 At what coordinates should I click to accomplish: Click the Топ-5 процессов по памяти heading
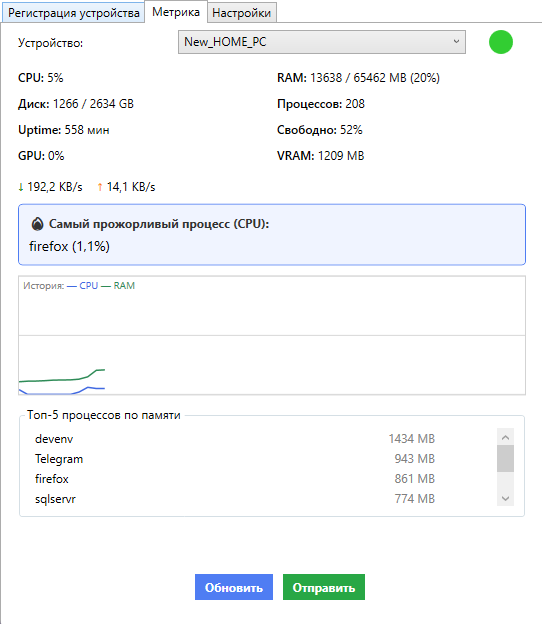point(104,415)
